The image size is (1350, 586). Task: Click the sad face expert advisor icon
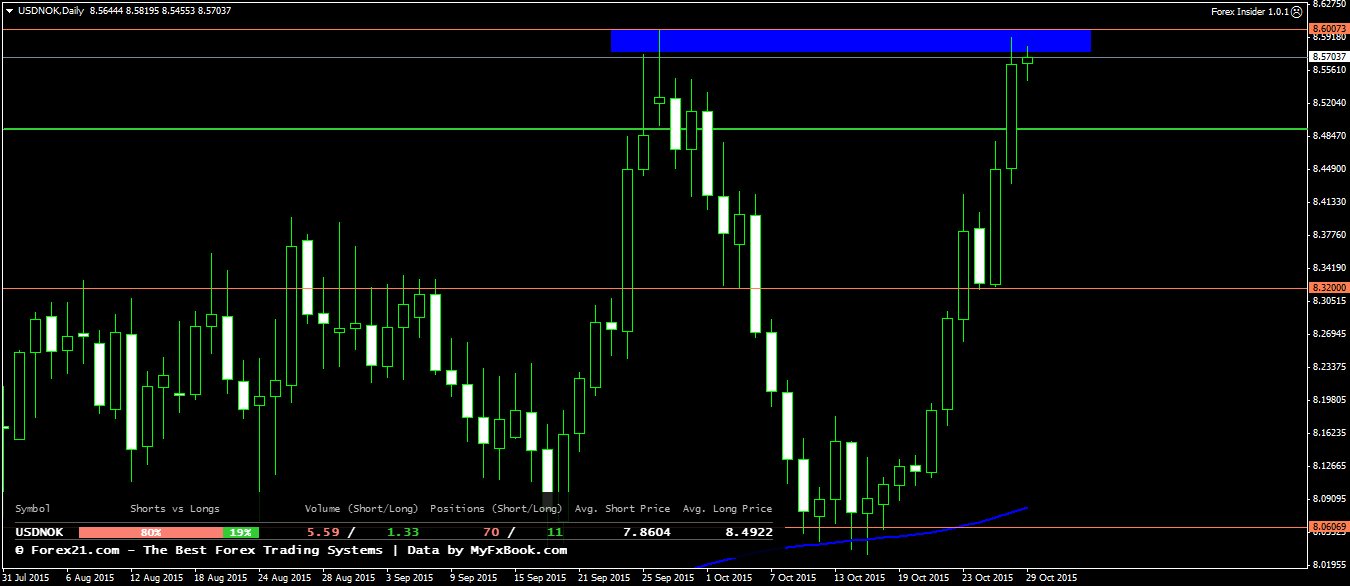pyautogui.click(x=1296, y=11)
